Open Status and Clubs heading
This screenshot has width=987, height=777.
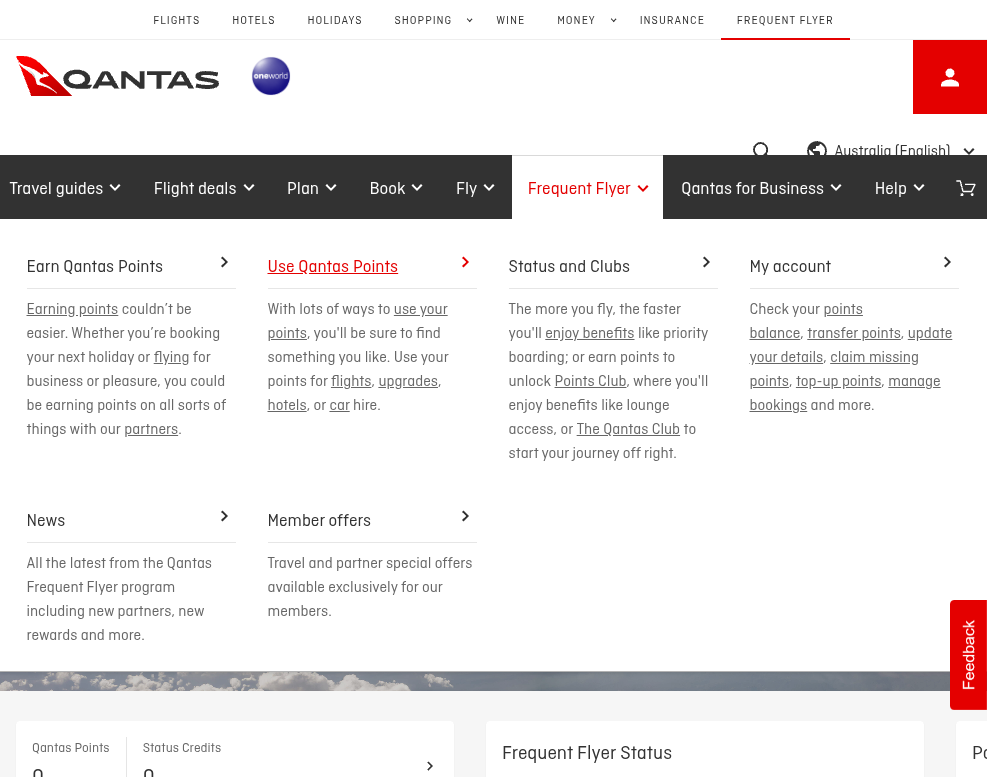(x=569, y=266)
